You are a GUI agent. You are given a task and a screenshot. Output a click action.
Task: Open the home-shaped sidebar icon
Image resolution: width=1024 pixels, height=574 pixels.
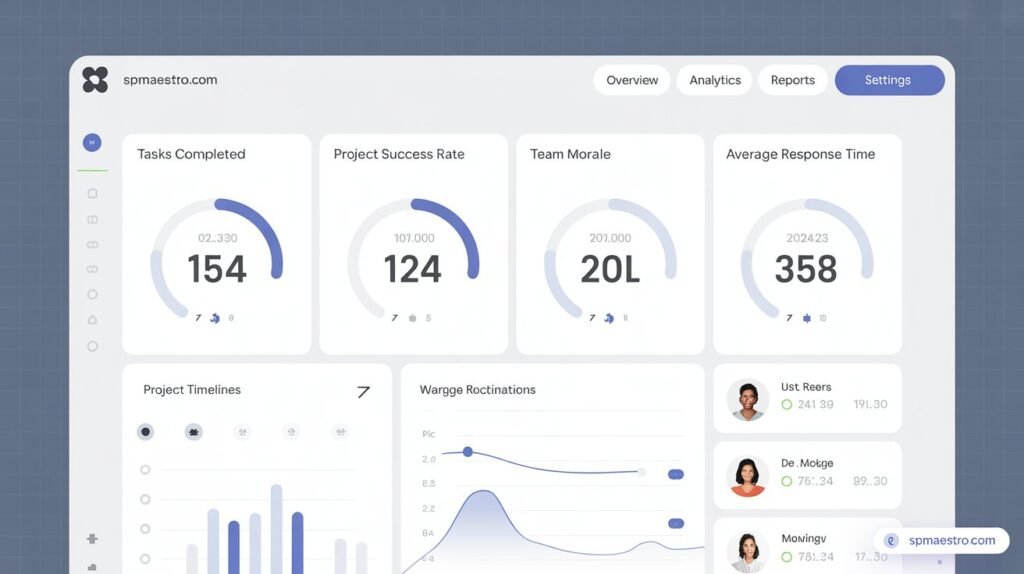[92, 193]
